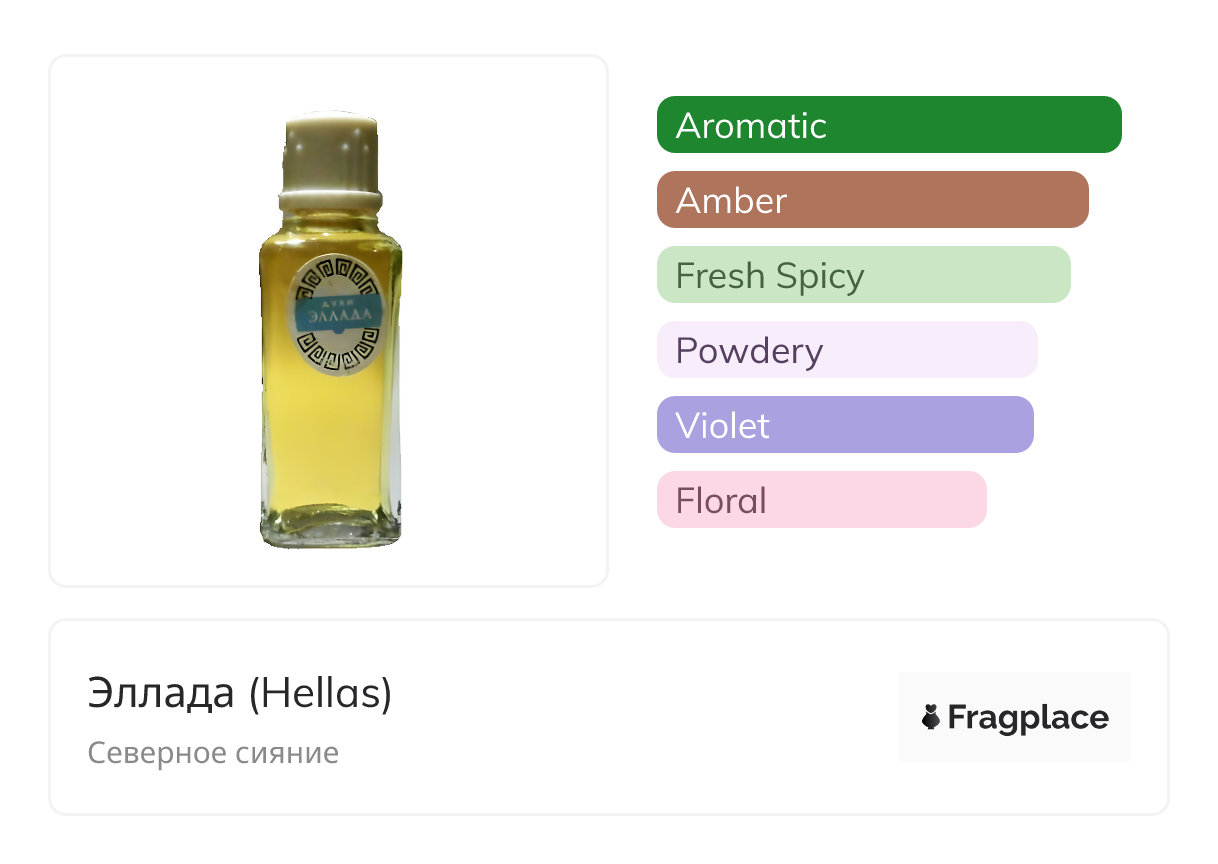Image resolution: width=1218 pixels, height=864 pixels.
Task: Pick the pale Powdery accord bar
Action: point(846,350)
